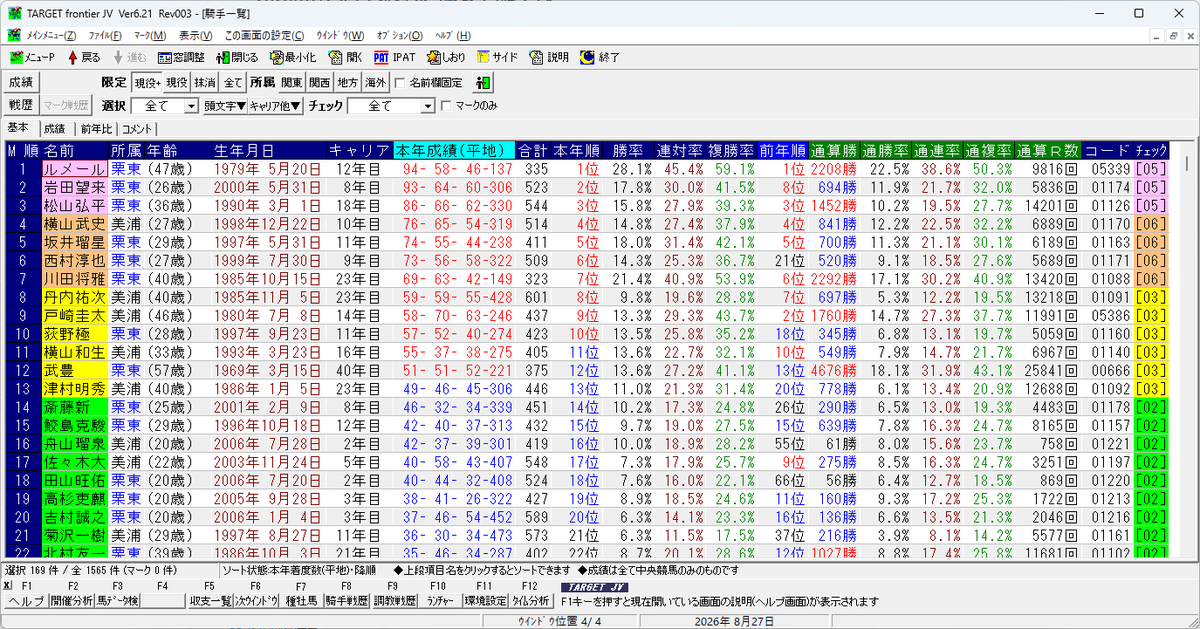The image size is (1200, 629).
Task: Click the F11 環境設定 function button
Action: point(486,601)
